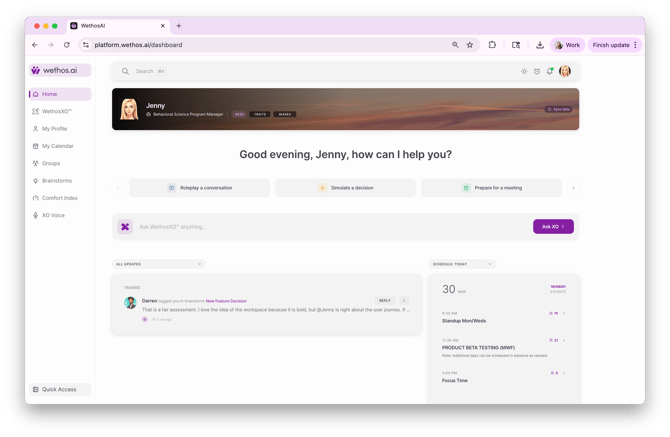Click the purple score badge next to job title
The height and width of the screenshot is (437, 670).
click(239, 114)
